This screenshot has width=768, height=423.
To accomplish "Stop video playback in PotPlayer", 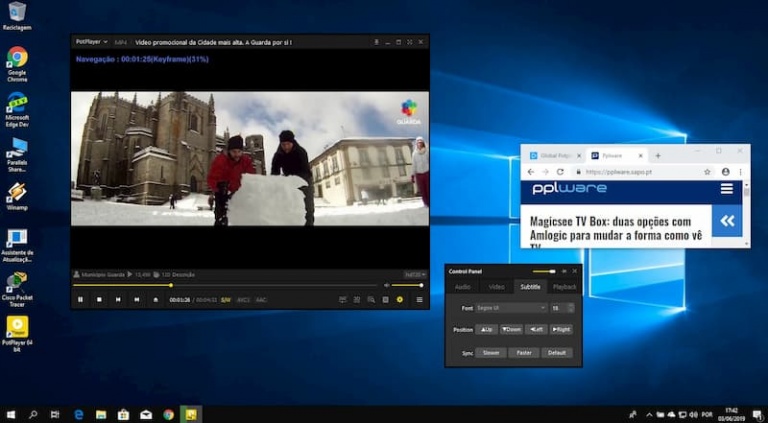I will [x=98, y=299].
